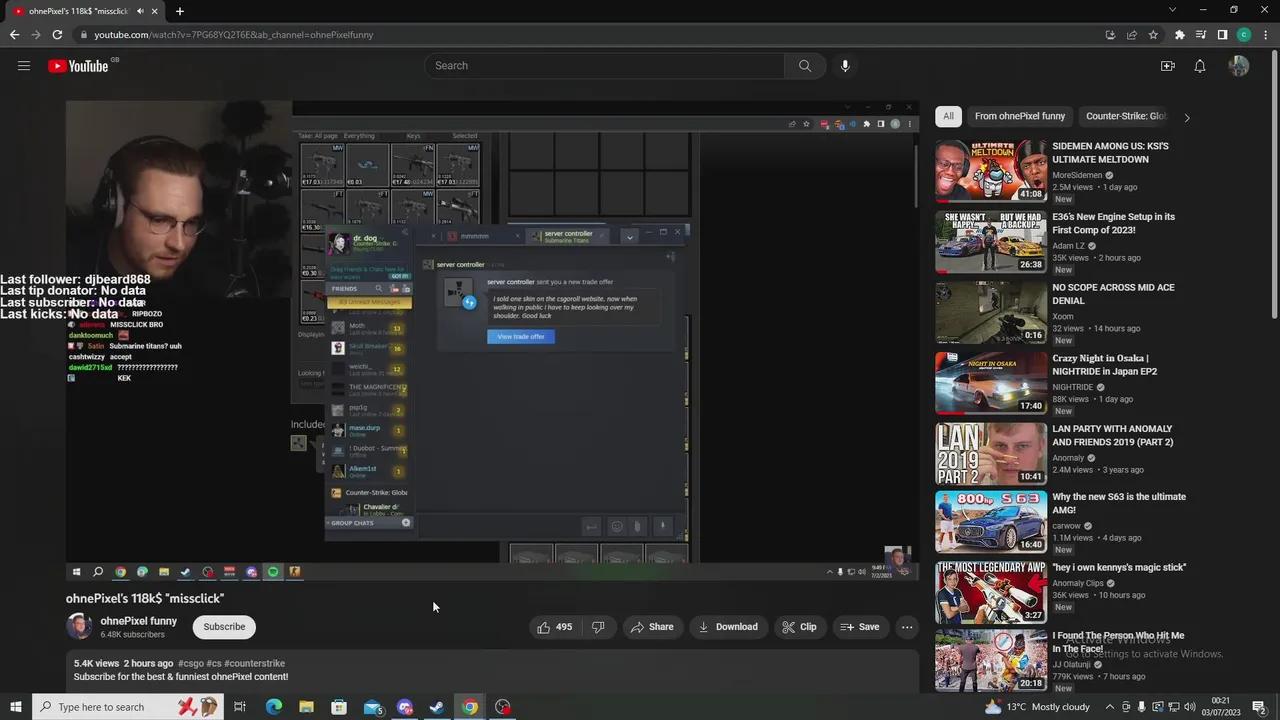Open Microsoft Store from taskbar
The image size is (1280, 720).
click(x=339, y=707)
